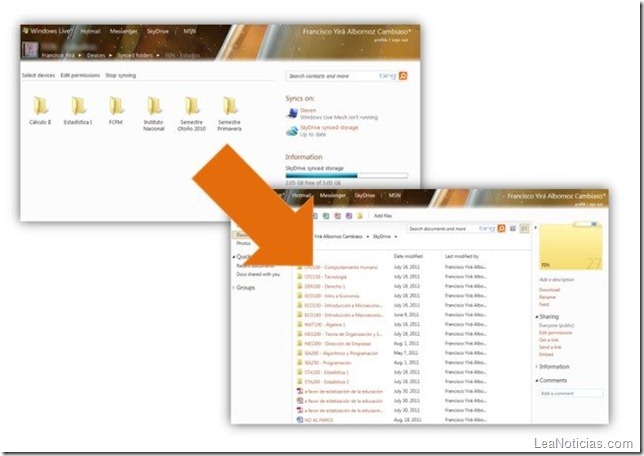
Task: Open the breadcrumb arrow after Albornoz Cambiaso
Action: 368,237
